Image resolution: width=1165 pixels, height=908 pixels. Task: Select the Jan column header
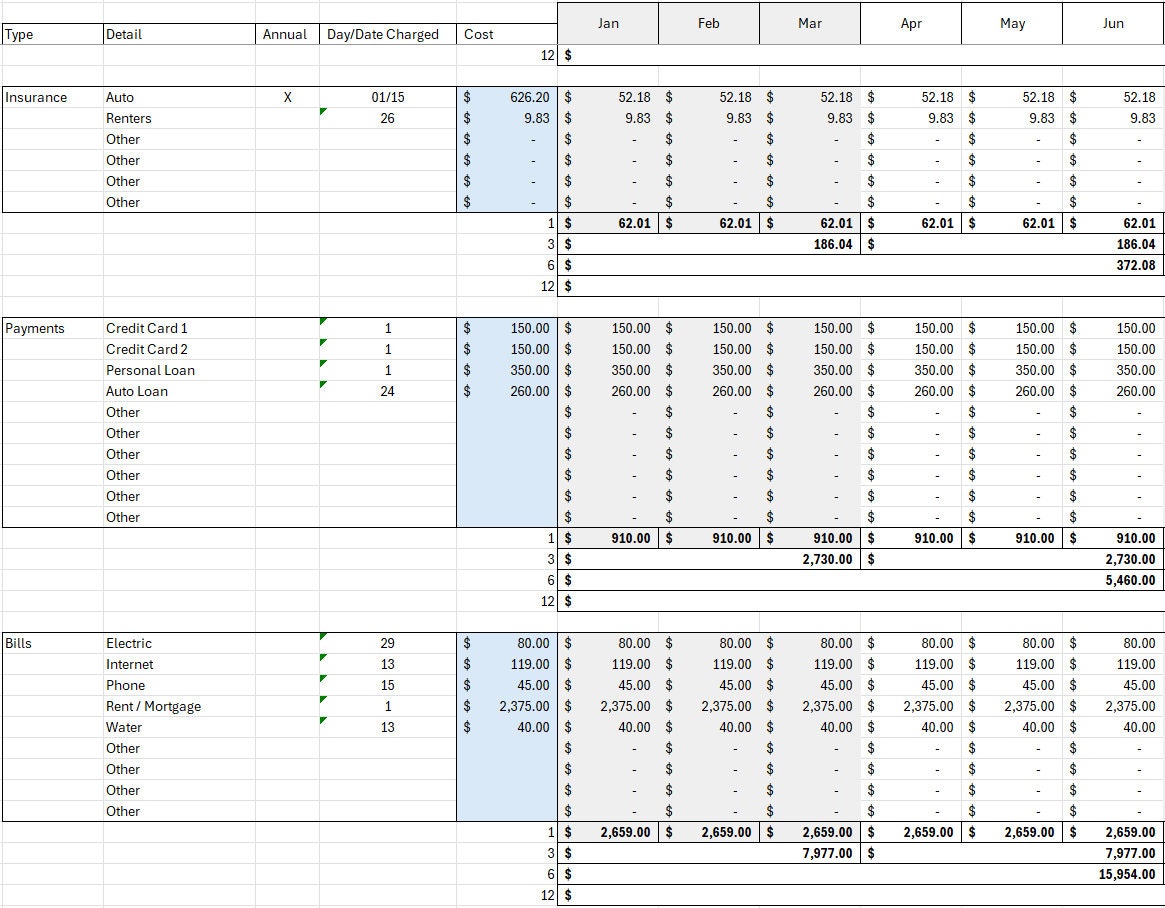pyautogui.click(x=608, y=23)
